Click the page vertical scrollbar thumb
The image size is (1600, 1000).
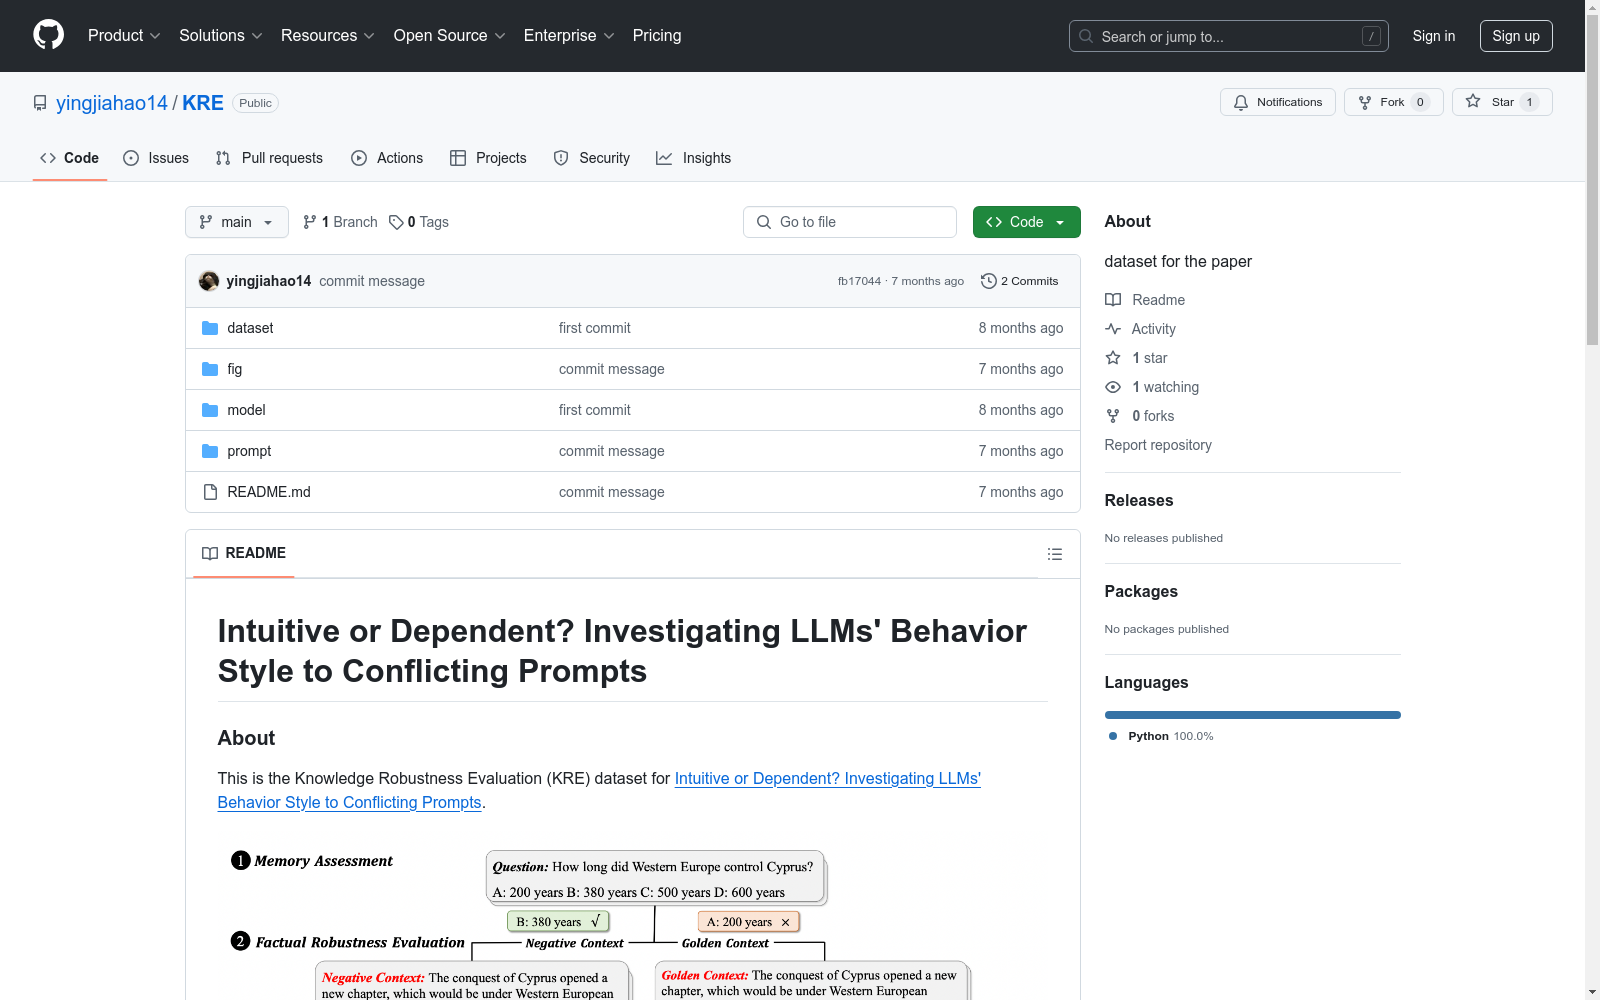click(1592, 180)
